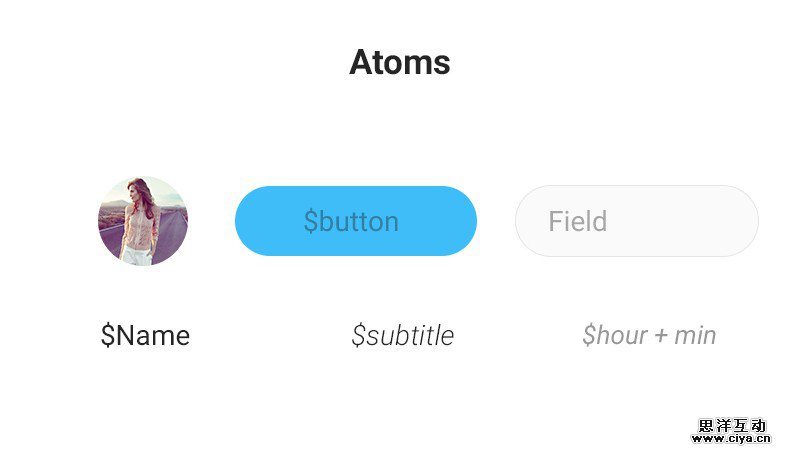Click the circular woman avatar photo

point(143,221)
